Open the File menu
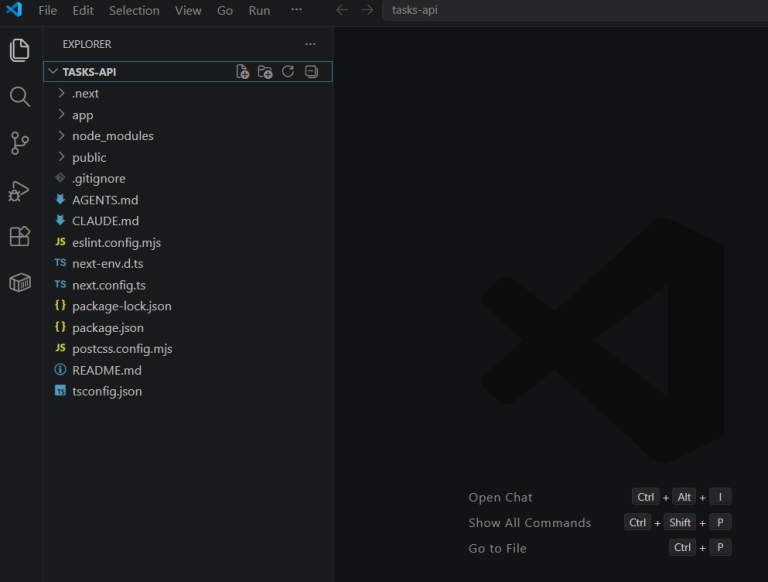 point(48,10)
